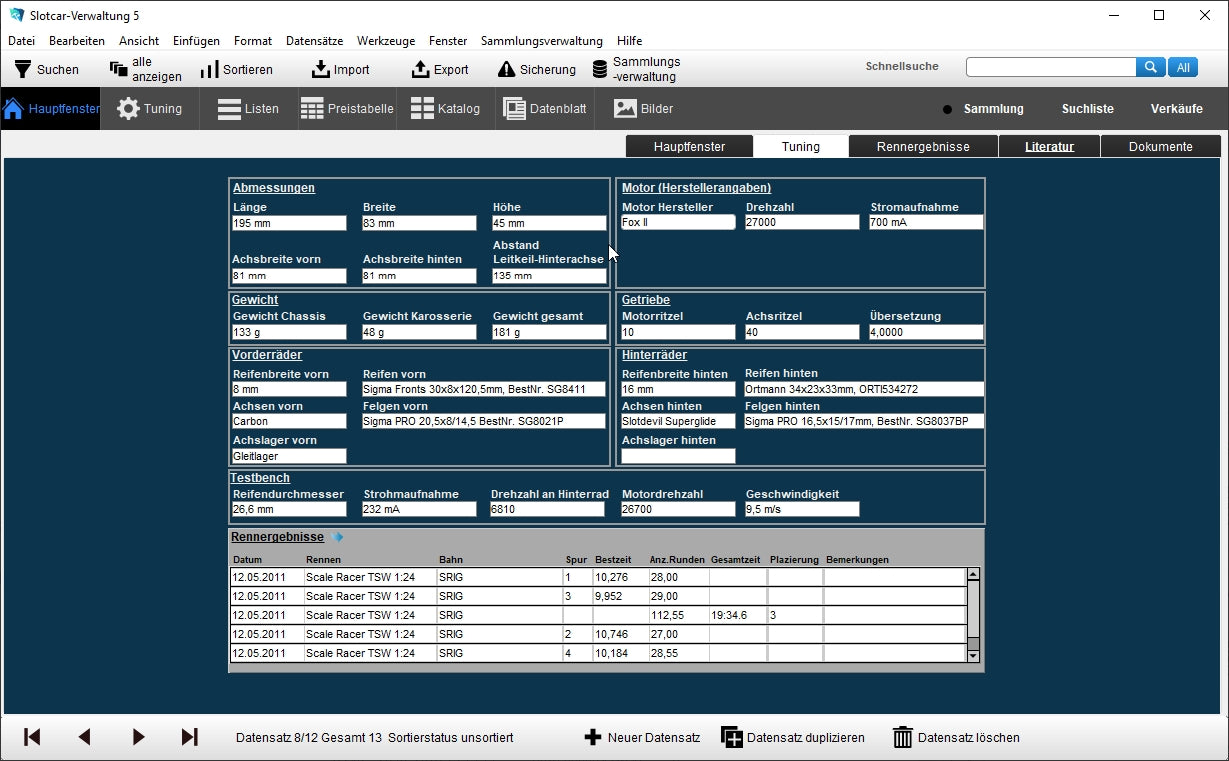Open the Sammlungsverwaltung menu
1229x761 pixels.
coord(541,41)
